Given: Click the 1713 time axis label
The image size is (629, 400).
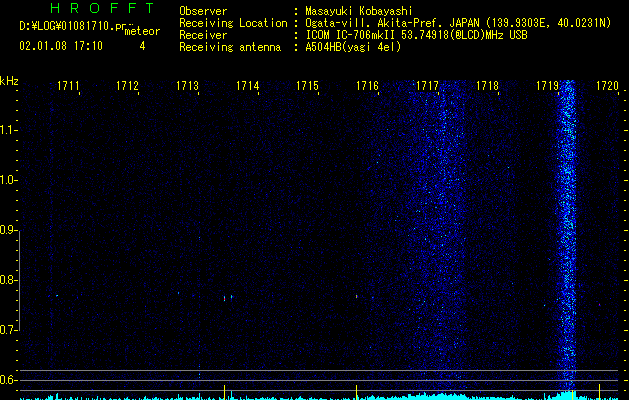Looking at the screenshot, I should (187, 86).
